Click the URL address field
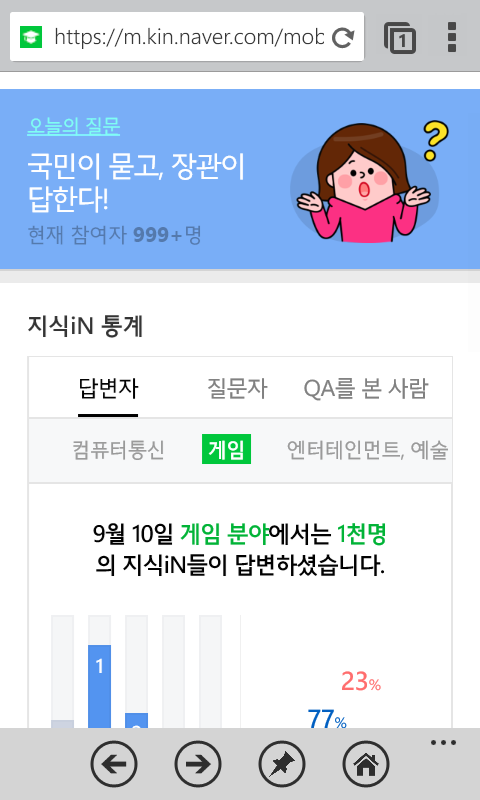Screen dimensions: 480x800 point(189,37)
